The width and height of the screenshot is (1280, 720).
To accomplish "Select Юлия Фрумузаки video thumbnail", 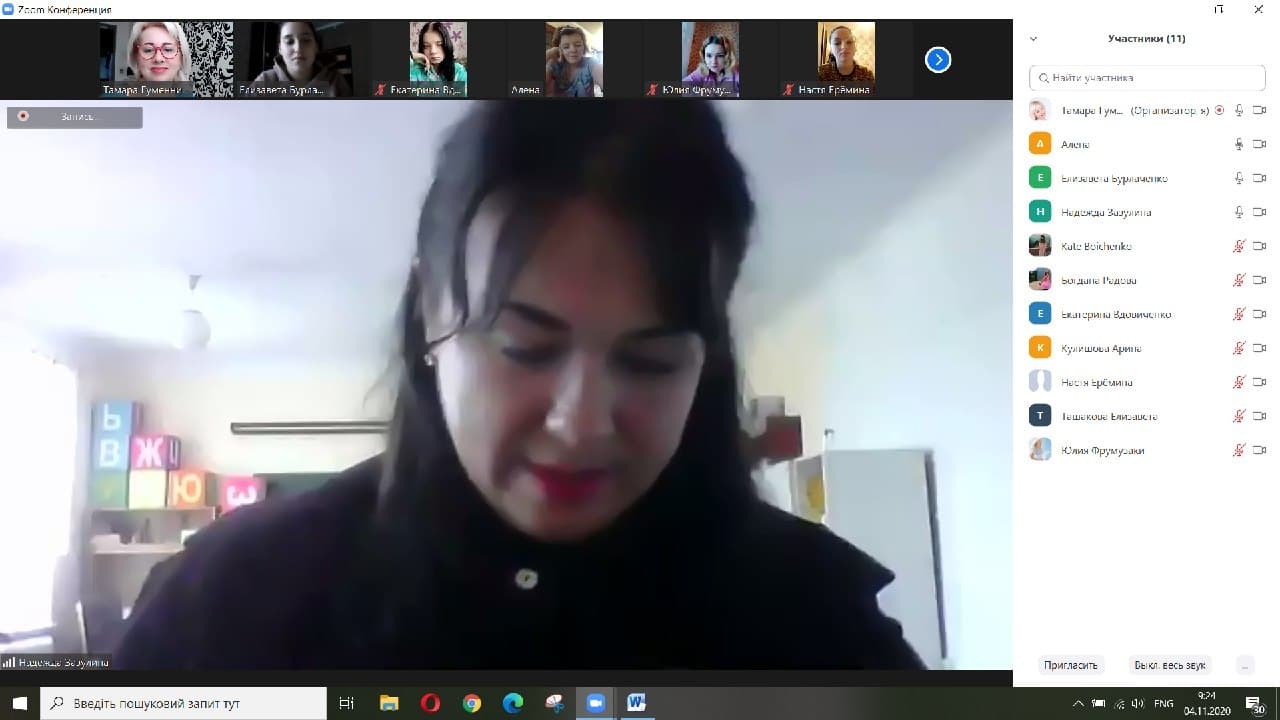I will click(x=710, y=59).
